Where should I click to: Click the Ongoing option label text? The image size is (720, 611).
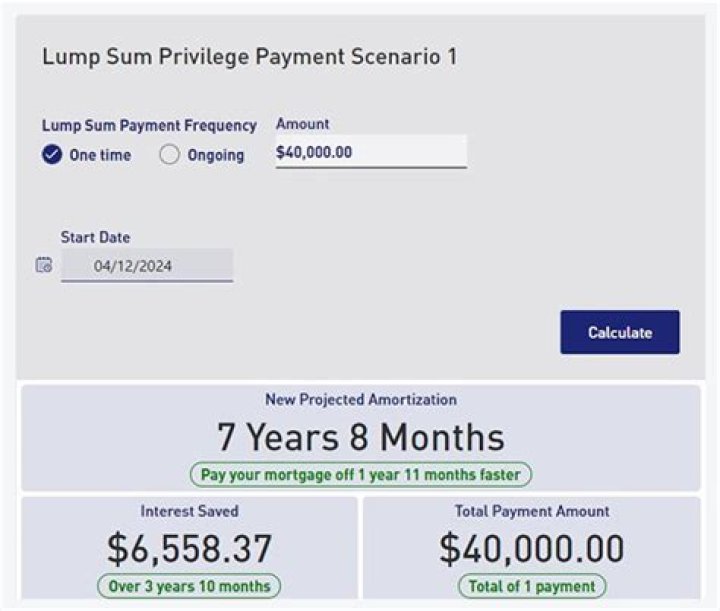(215, 155)
